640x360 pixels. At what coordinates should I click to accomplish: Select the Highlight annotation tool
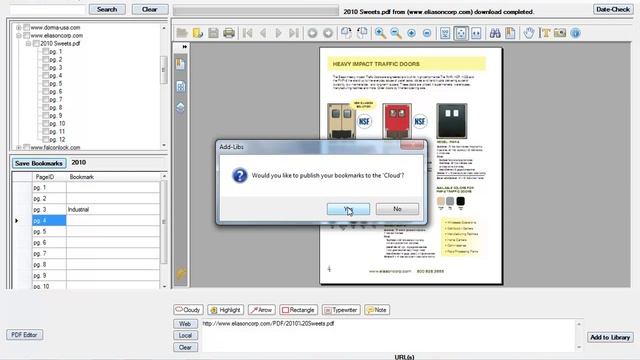225,310
